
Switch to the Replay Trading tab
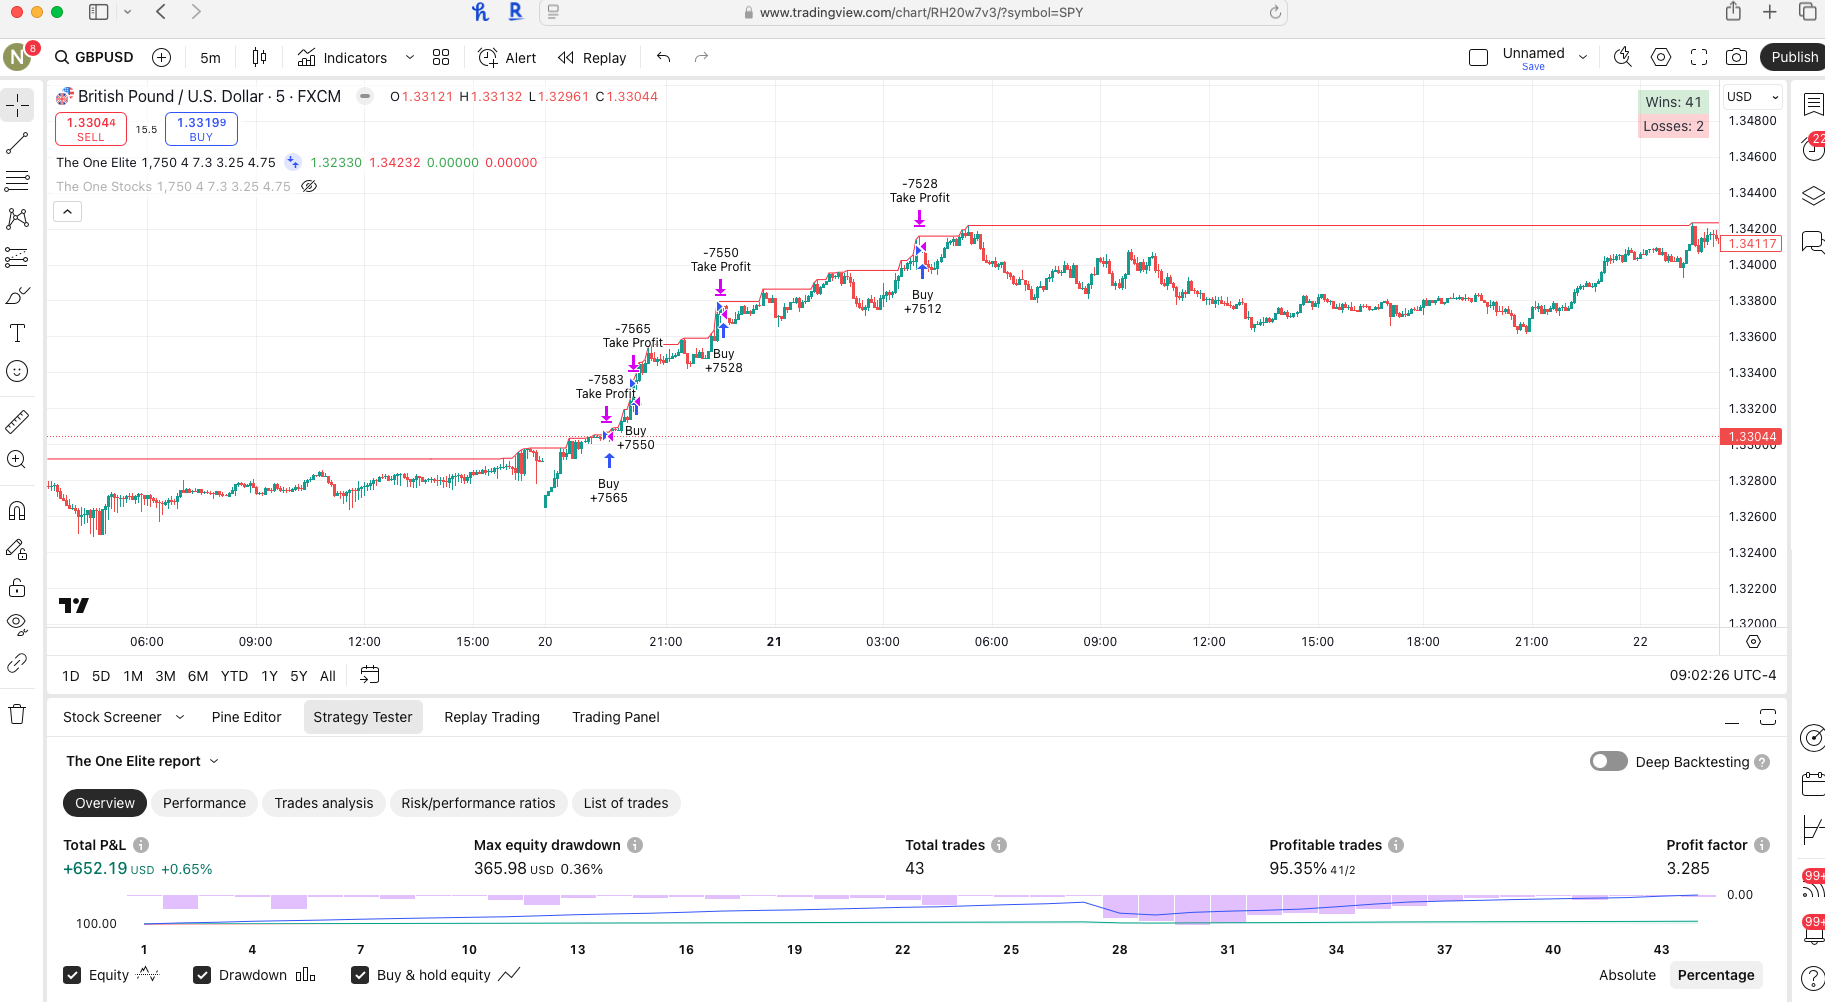(492, 717)
